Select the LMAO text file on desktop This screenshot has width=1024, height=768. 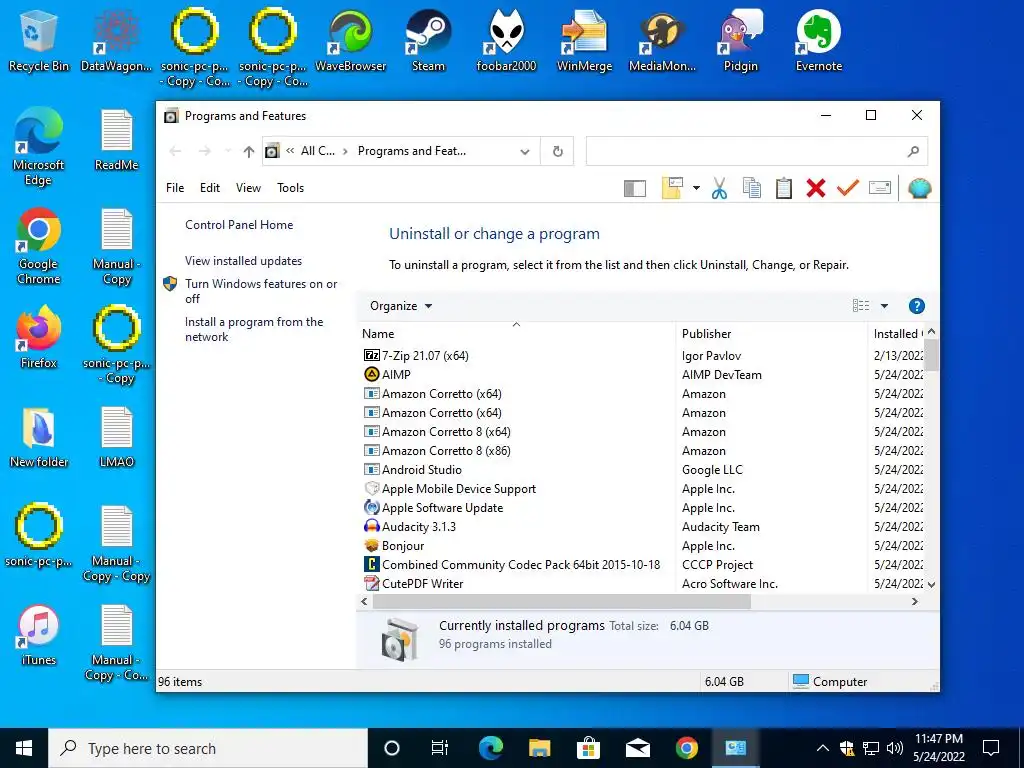coord(117,438)
